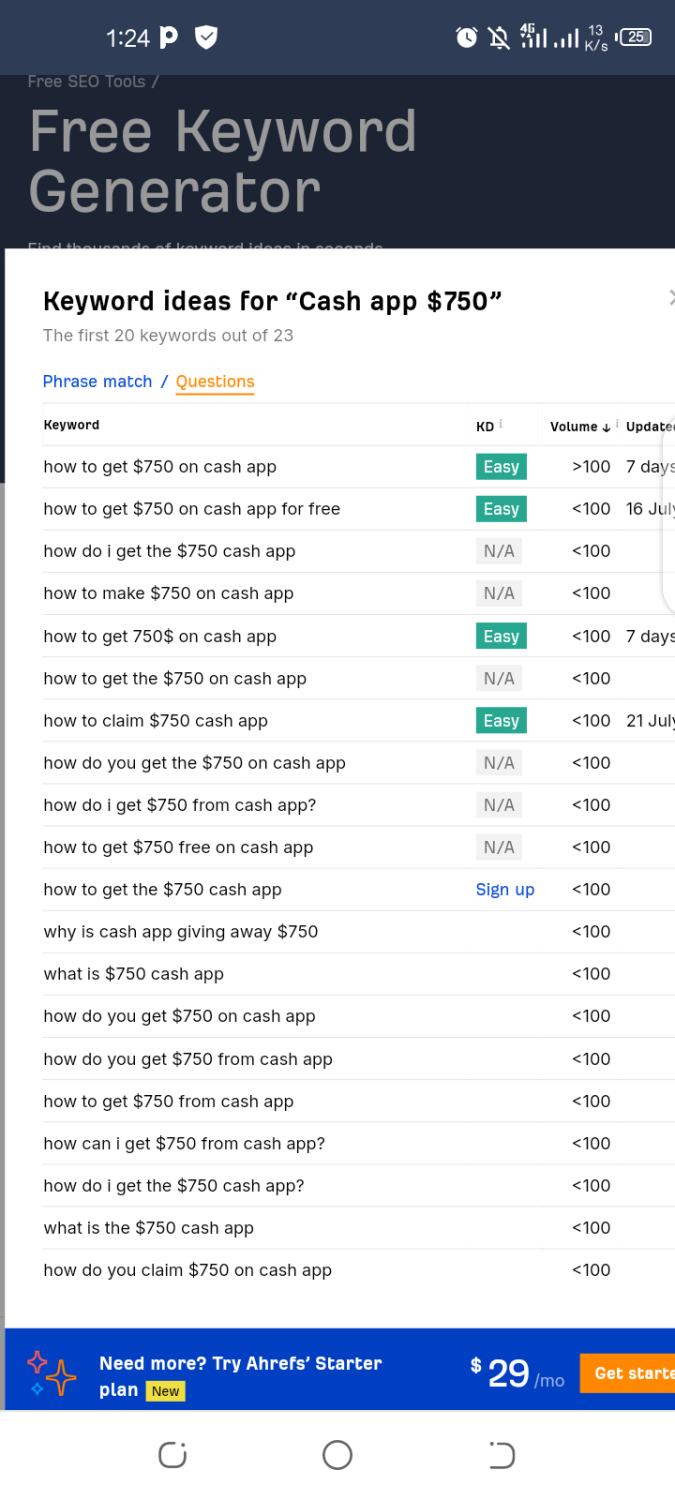The height and width of the screenshot is (1500, 675).
Task: Select 'how can i get $750 from cash app?'
Action: [x=184, y=1143]
